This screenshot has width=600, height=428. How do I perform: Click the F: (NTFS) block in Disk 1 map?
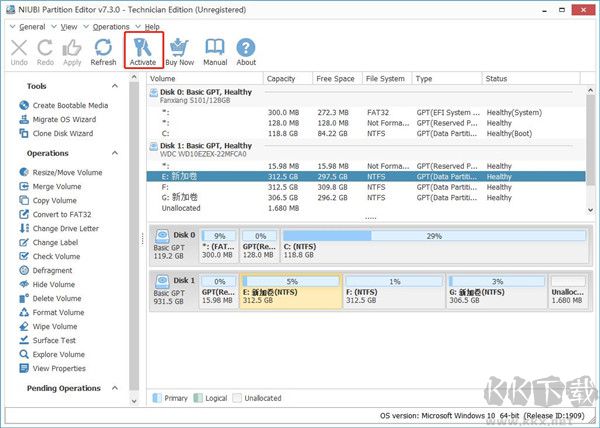click(x=394, y=291)
